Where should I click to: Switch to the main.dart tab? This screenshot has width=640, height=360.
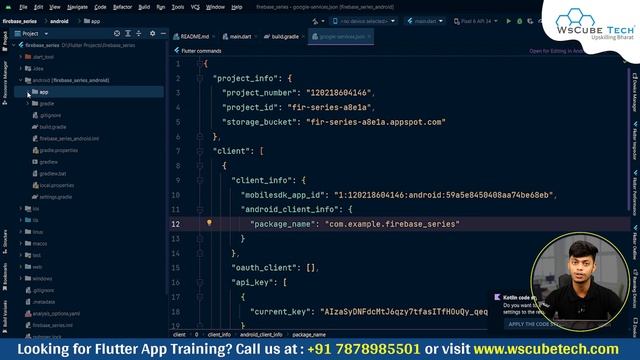click(x=240, y=36)
